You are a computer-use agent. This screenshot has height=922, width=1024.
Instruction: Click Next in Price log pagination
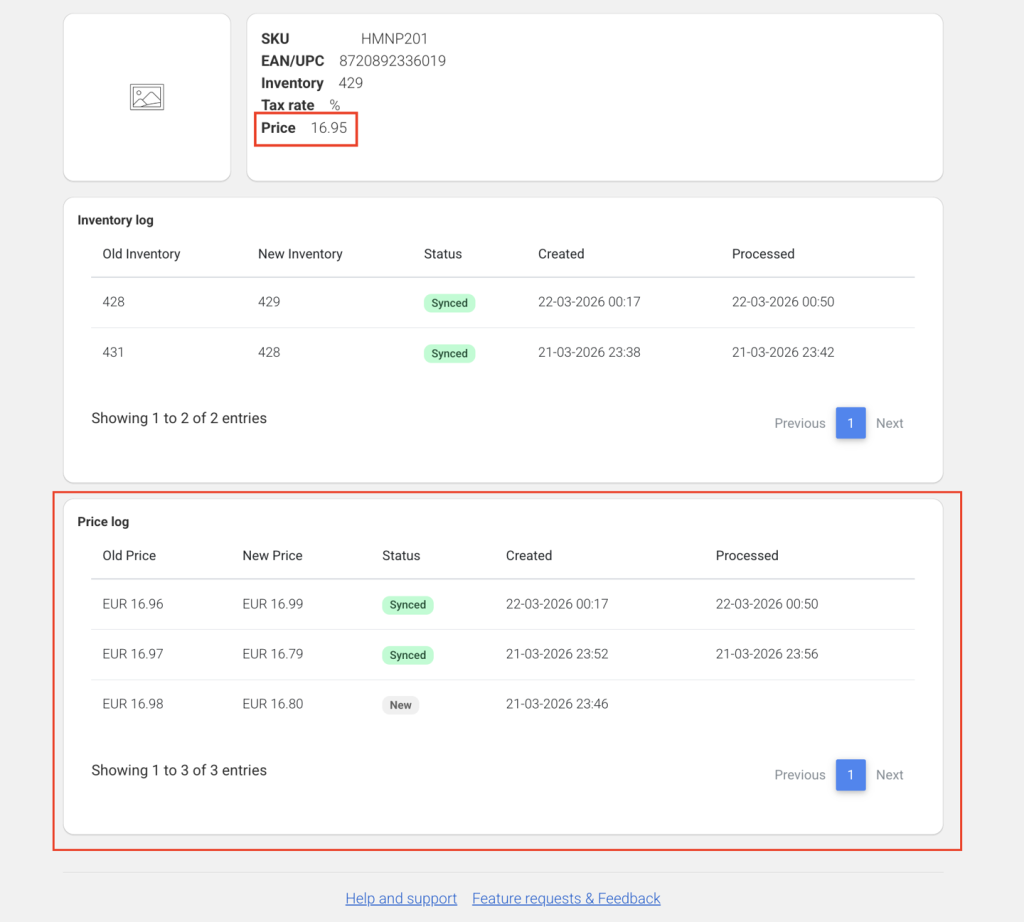pyautogui.click(x=889, y=775)
